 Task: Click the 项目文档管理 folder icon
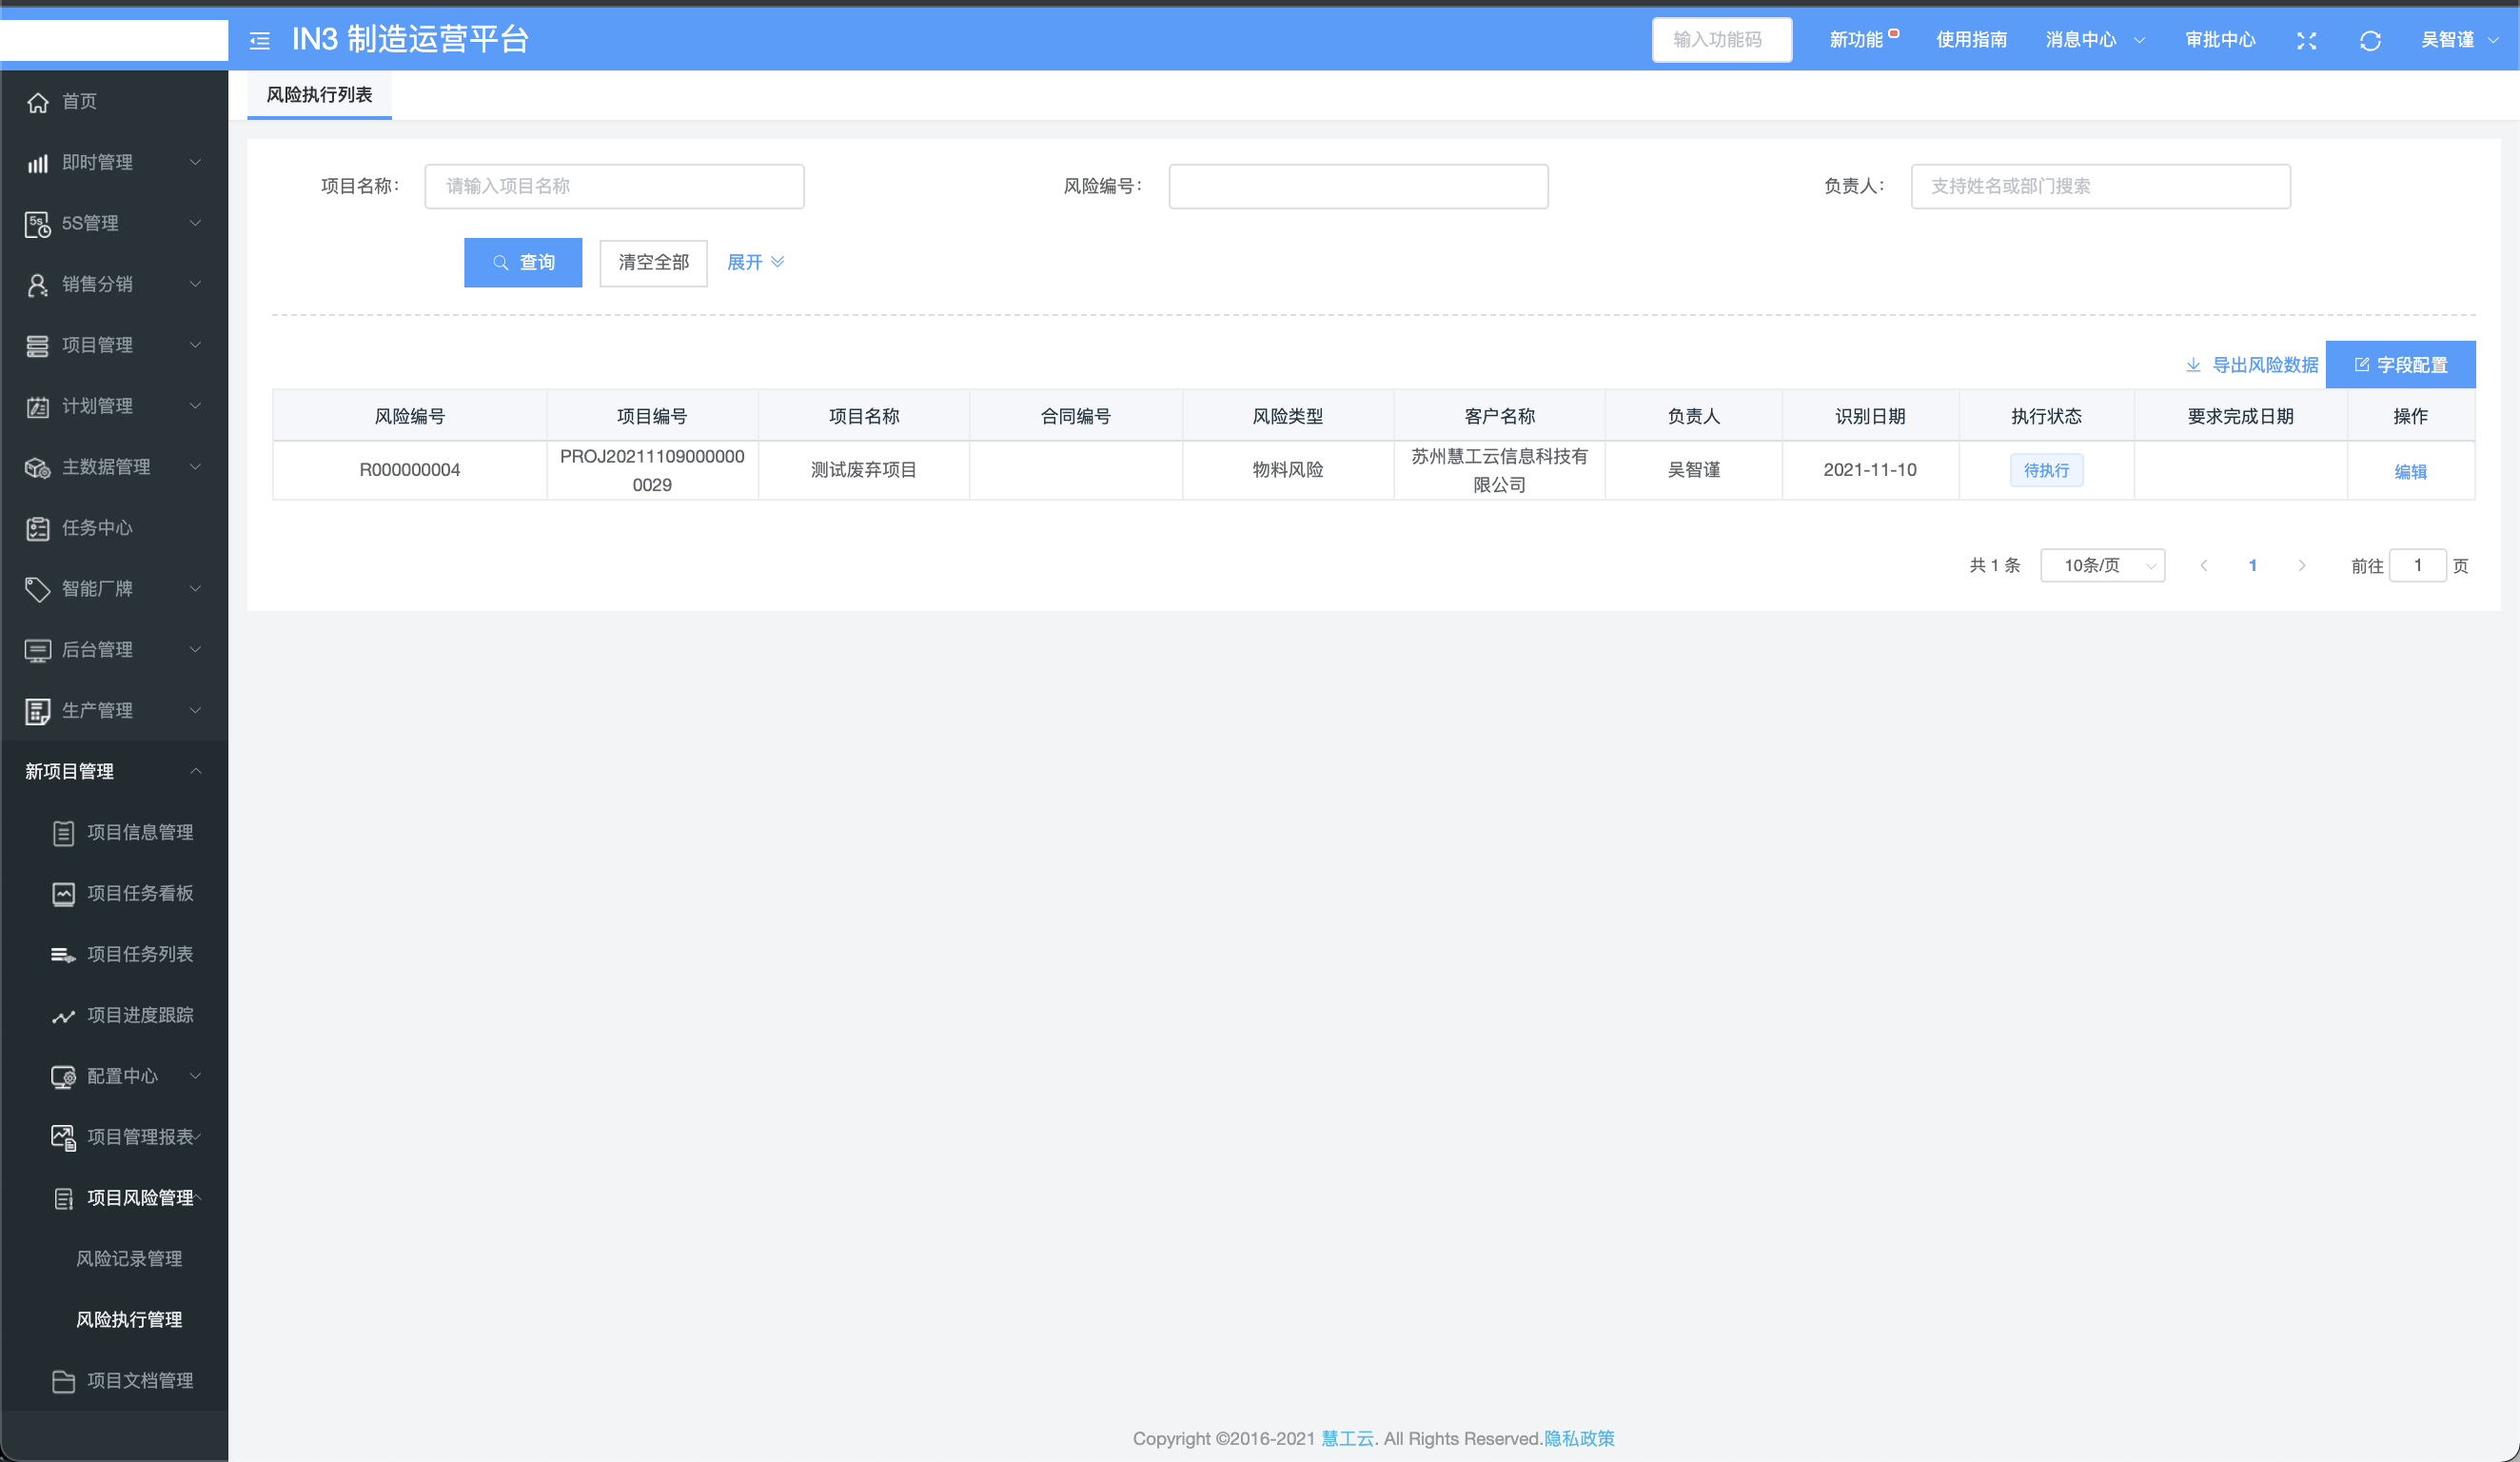[64, 1381]
